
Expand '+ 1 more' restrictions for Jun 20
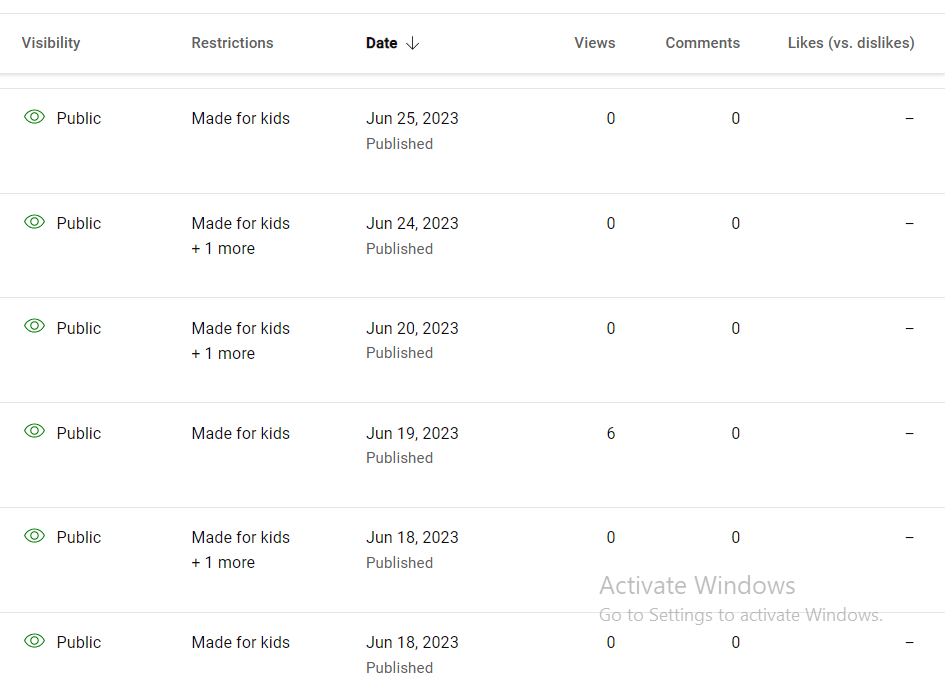point(223,353)
